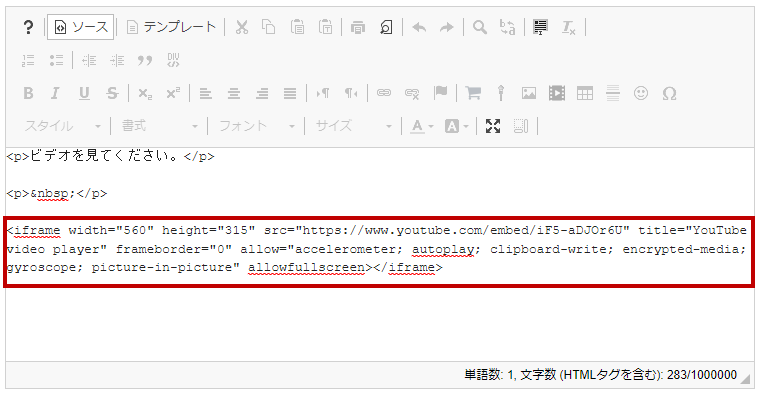The width and height of the screenshot is (759, 393).
Task: Click the Unlink icon
Action: [x=412, y=93]
